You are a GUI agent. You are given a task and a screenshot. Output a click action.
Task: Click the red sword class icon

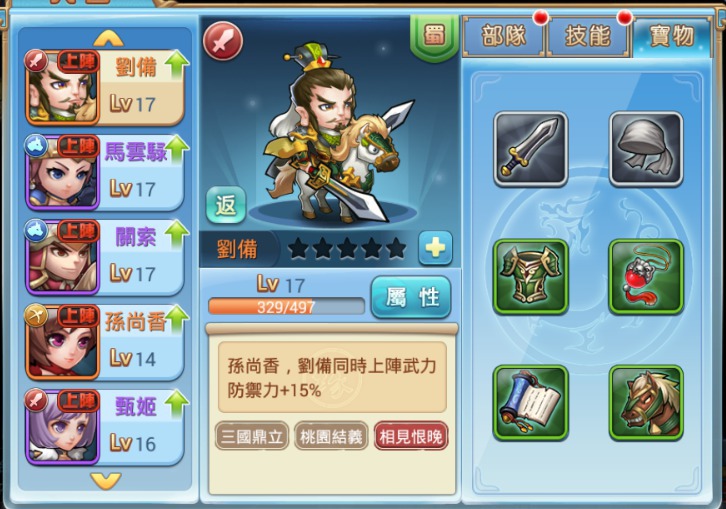click(223, 41)
